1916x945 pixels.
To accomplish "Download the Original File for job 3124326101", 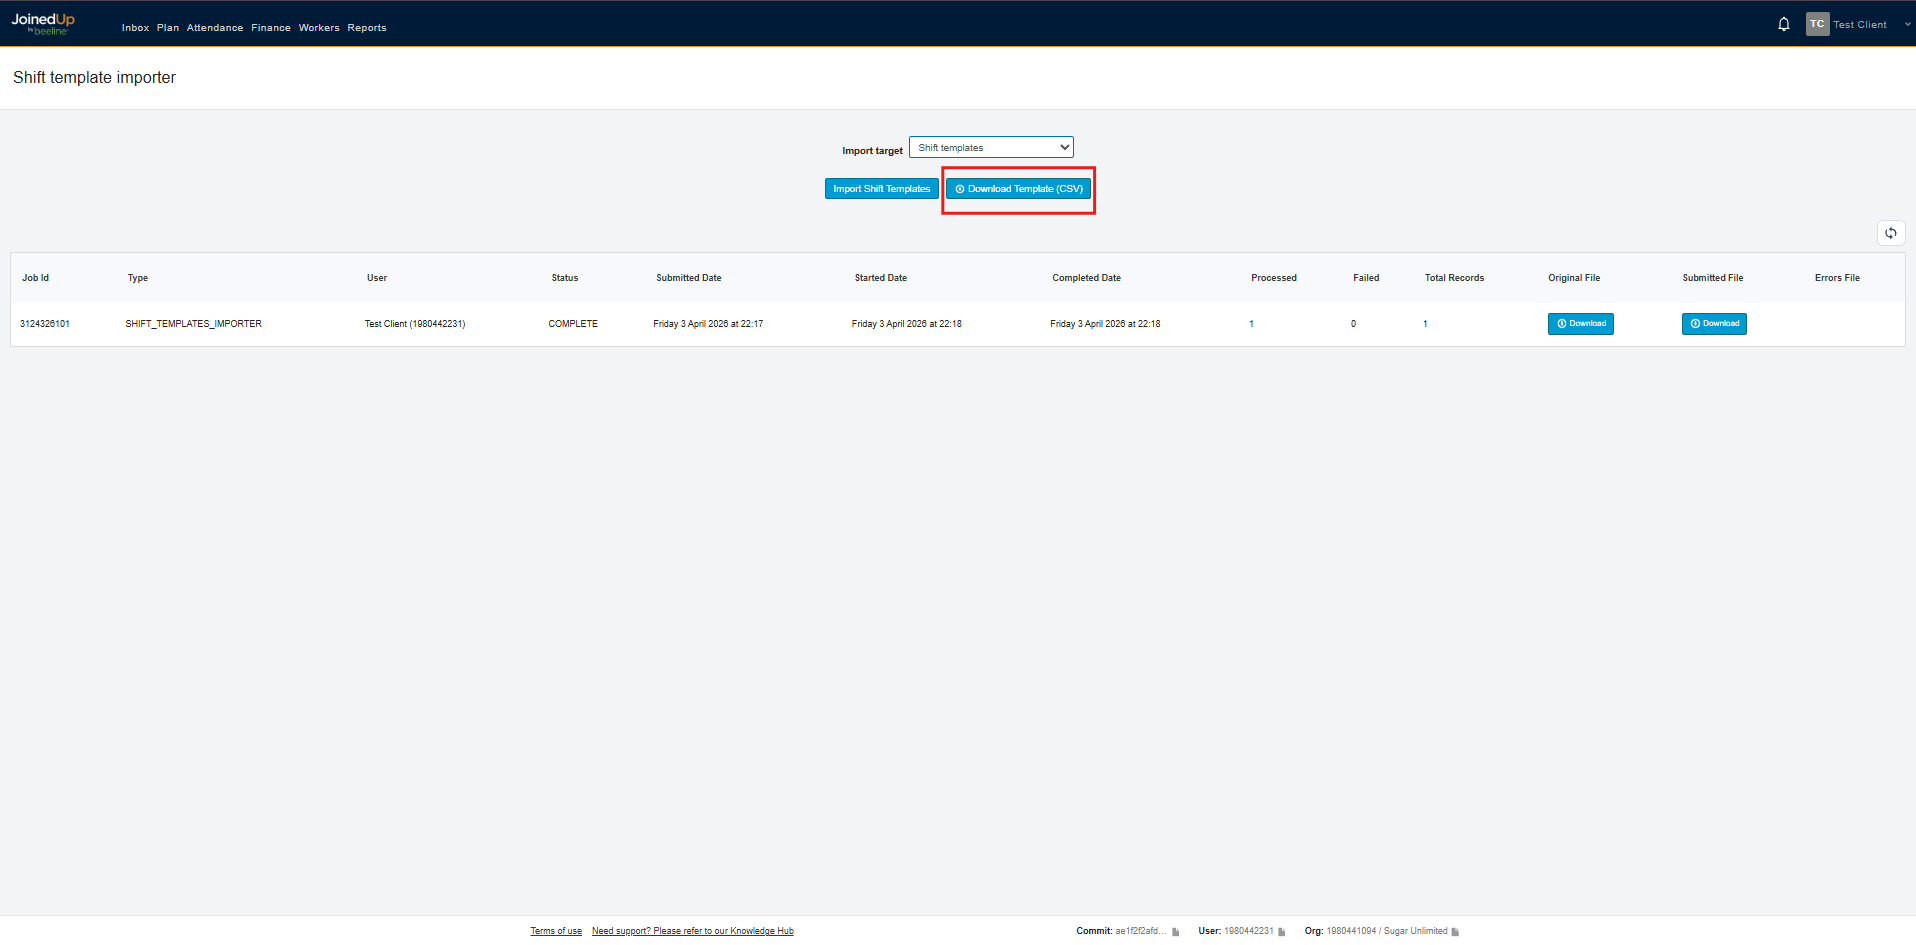I will (x=1580, y=324).
